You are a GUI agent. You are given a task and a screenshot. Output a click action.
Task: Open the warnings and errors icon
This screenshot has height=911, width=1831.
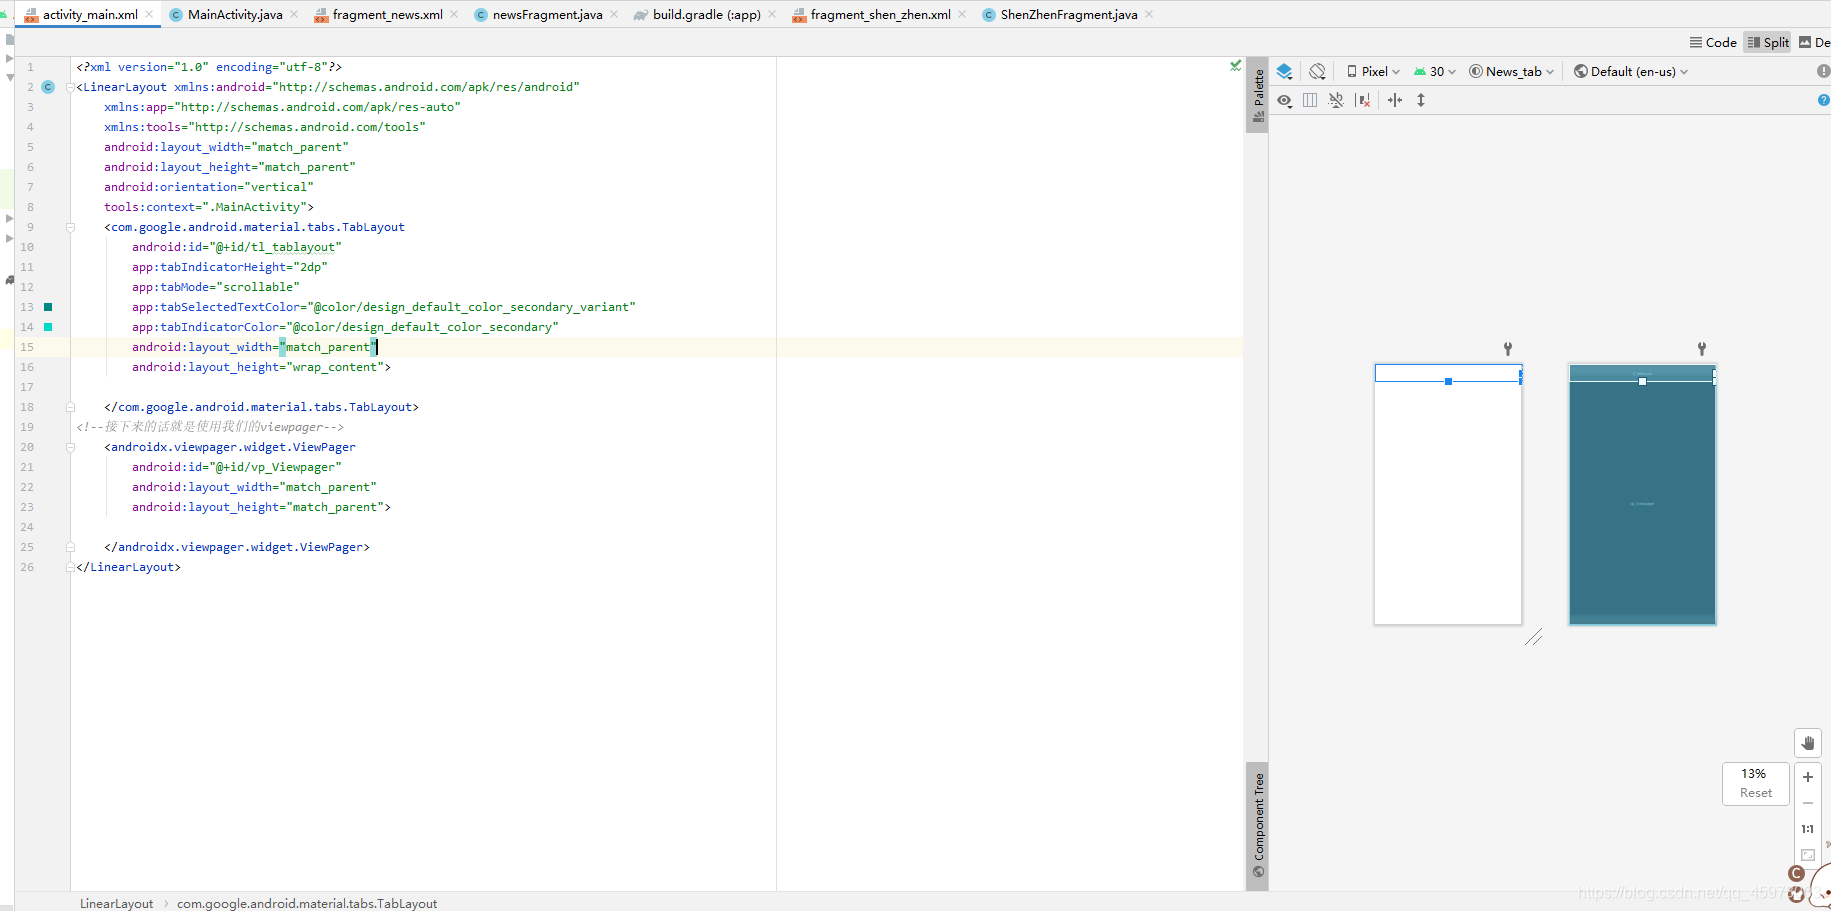click(x=1823, y=71)
